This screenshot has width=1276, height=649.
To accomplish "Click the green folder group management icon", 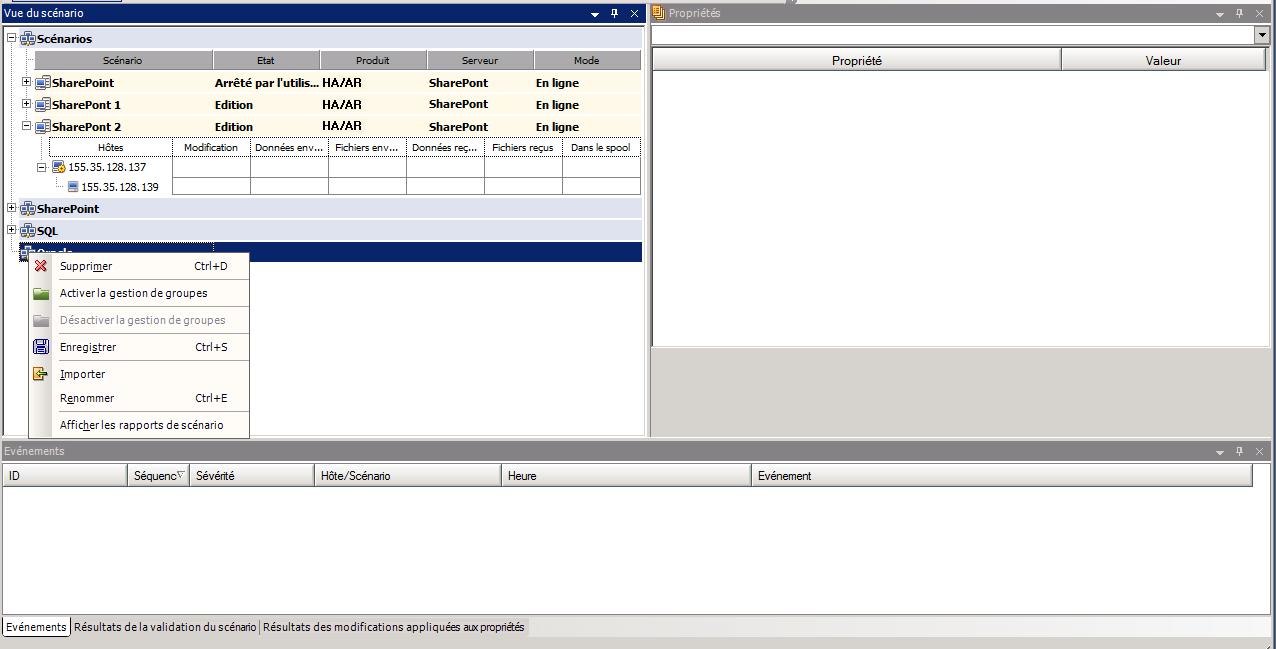I will point(41,293).
